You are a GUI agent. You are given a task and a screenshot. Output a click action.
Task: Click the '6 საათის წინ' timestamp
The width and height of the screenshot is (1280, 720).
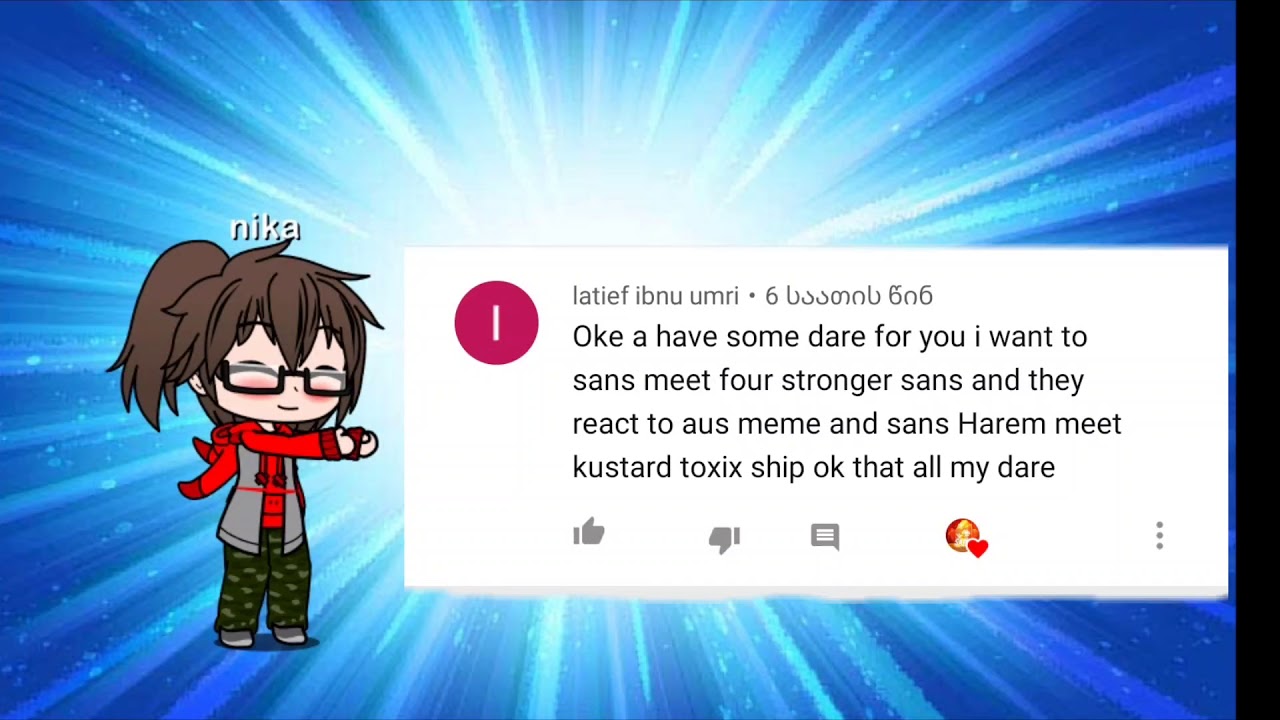(848, 296)
